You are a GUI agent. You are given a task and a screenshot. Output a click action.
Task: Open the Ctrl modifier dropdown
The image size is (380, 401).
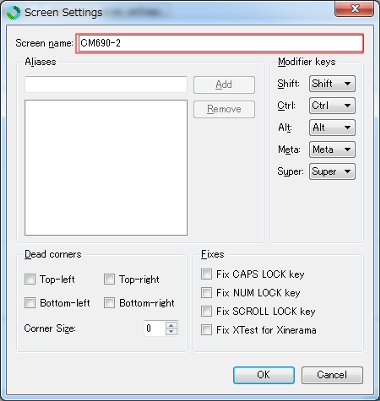point(332,105)
